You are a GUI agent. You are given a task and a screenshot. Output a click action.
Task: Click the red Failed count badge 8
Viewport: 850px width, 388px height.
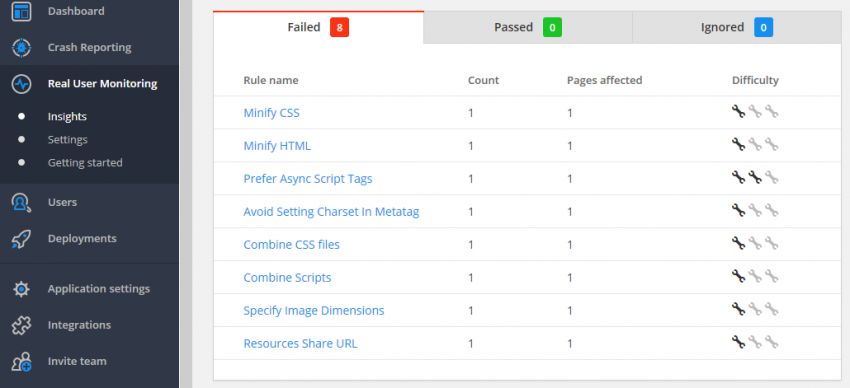(339, 27)
